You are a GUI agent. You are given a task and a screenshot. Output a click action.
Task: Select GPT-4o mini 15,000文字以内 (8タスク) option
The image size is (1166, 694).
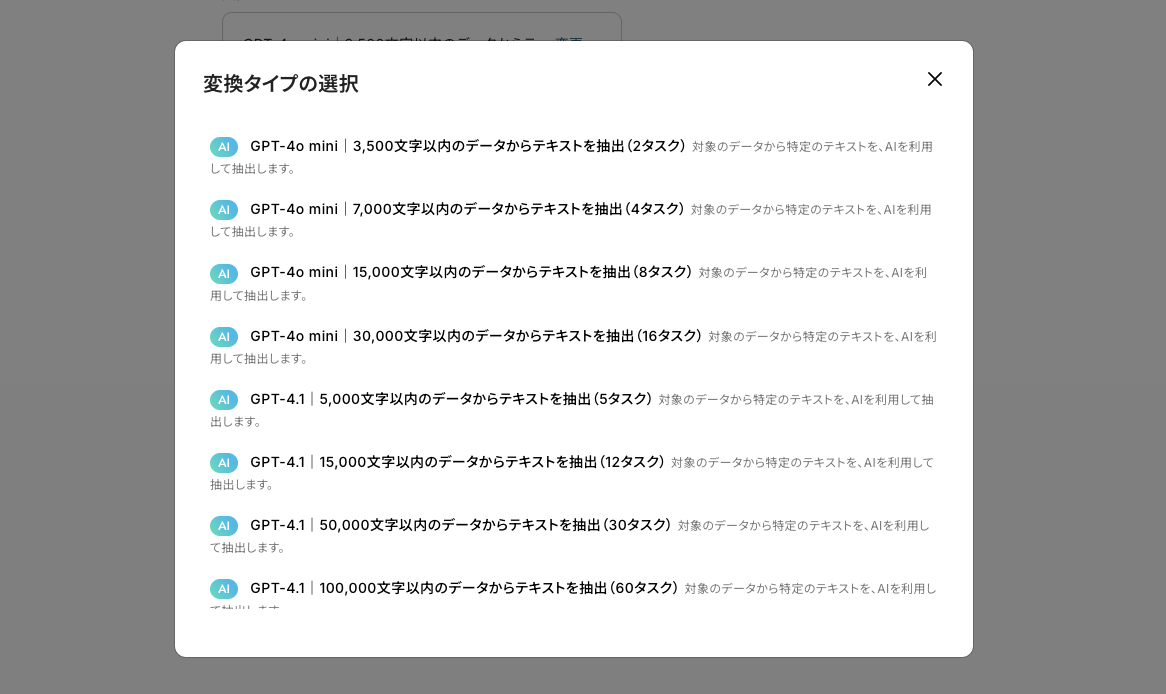pos(573,283)
